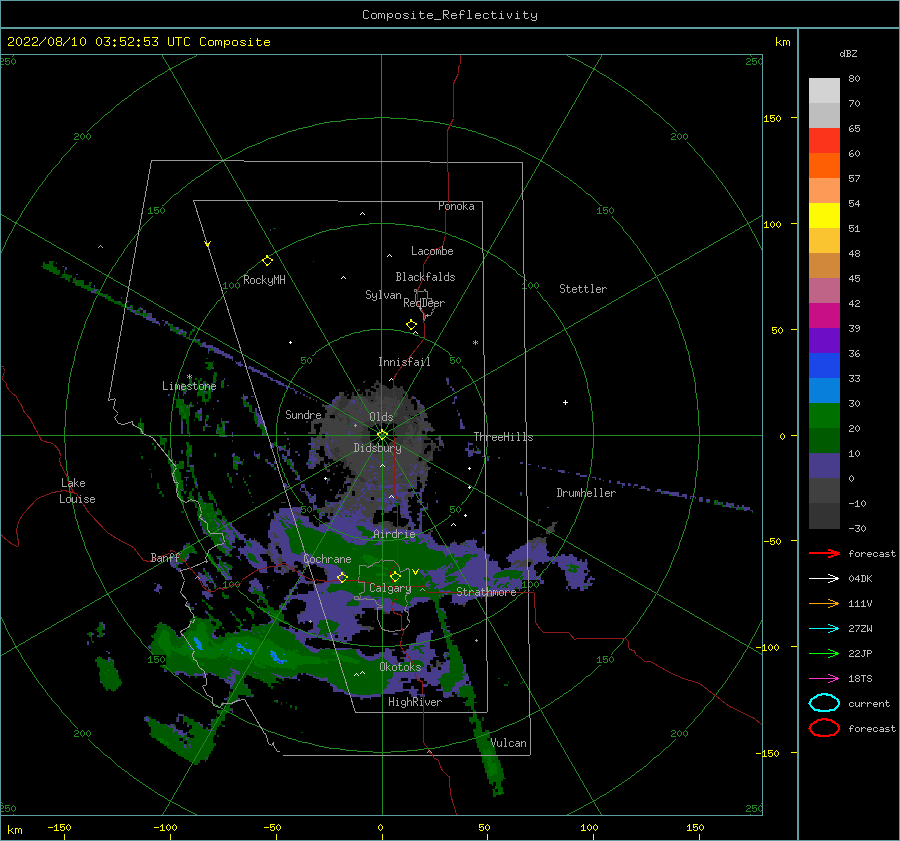
Task: Click the Composite_Reflectivity title
Action: point(449,15)
